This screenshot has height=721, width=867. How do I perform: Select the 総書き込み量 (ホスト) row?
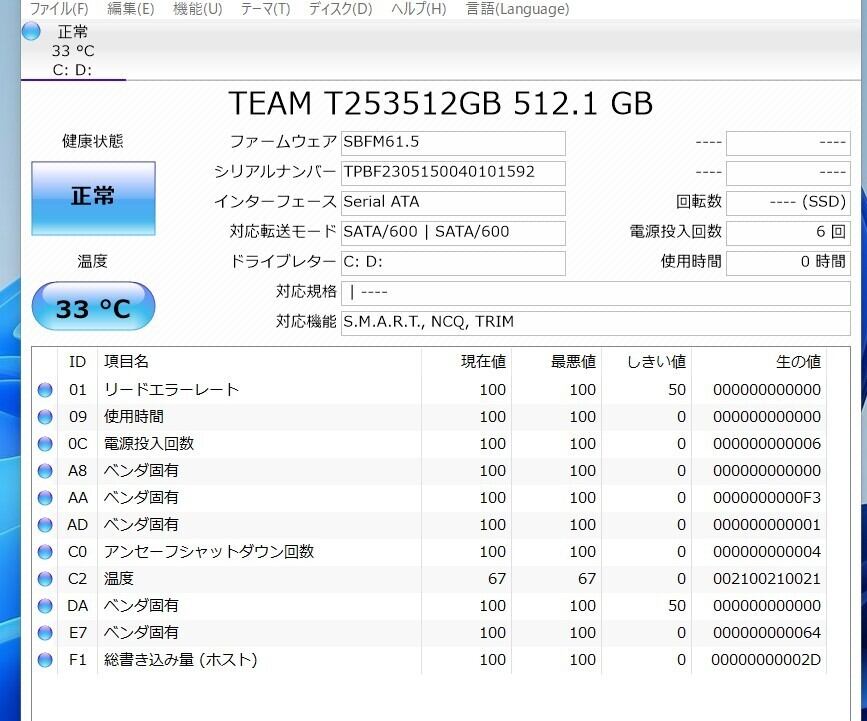point(429,660)
